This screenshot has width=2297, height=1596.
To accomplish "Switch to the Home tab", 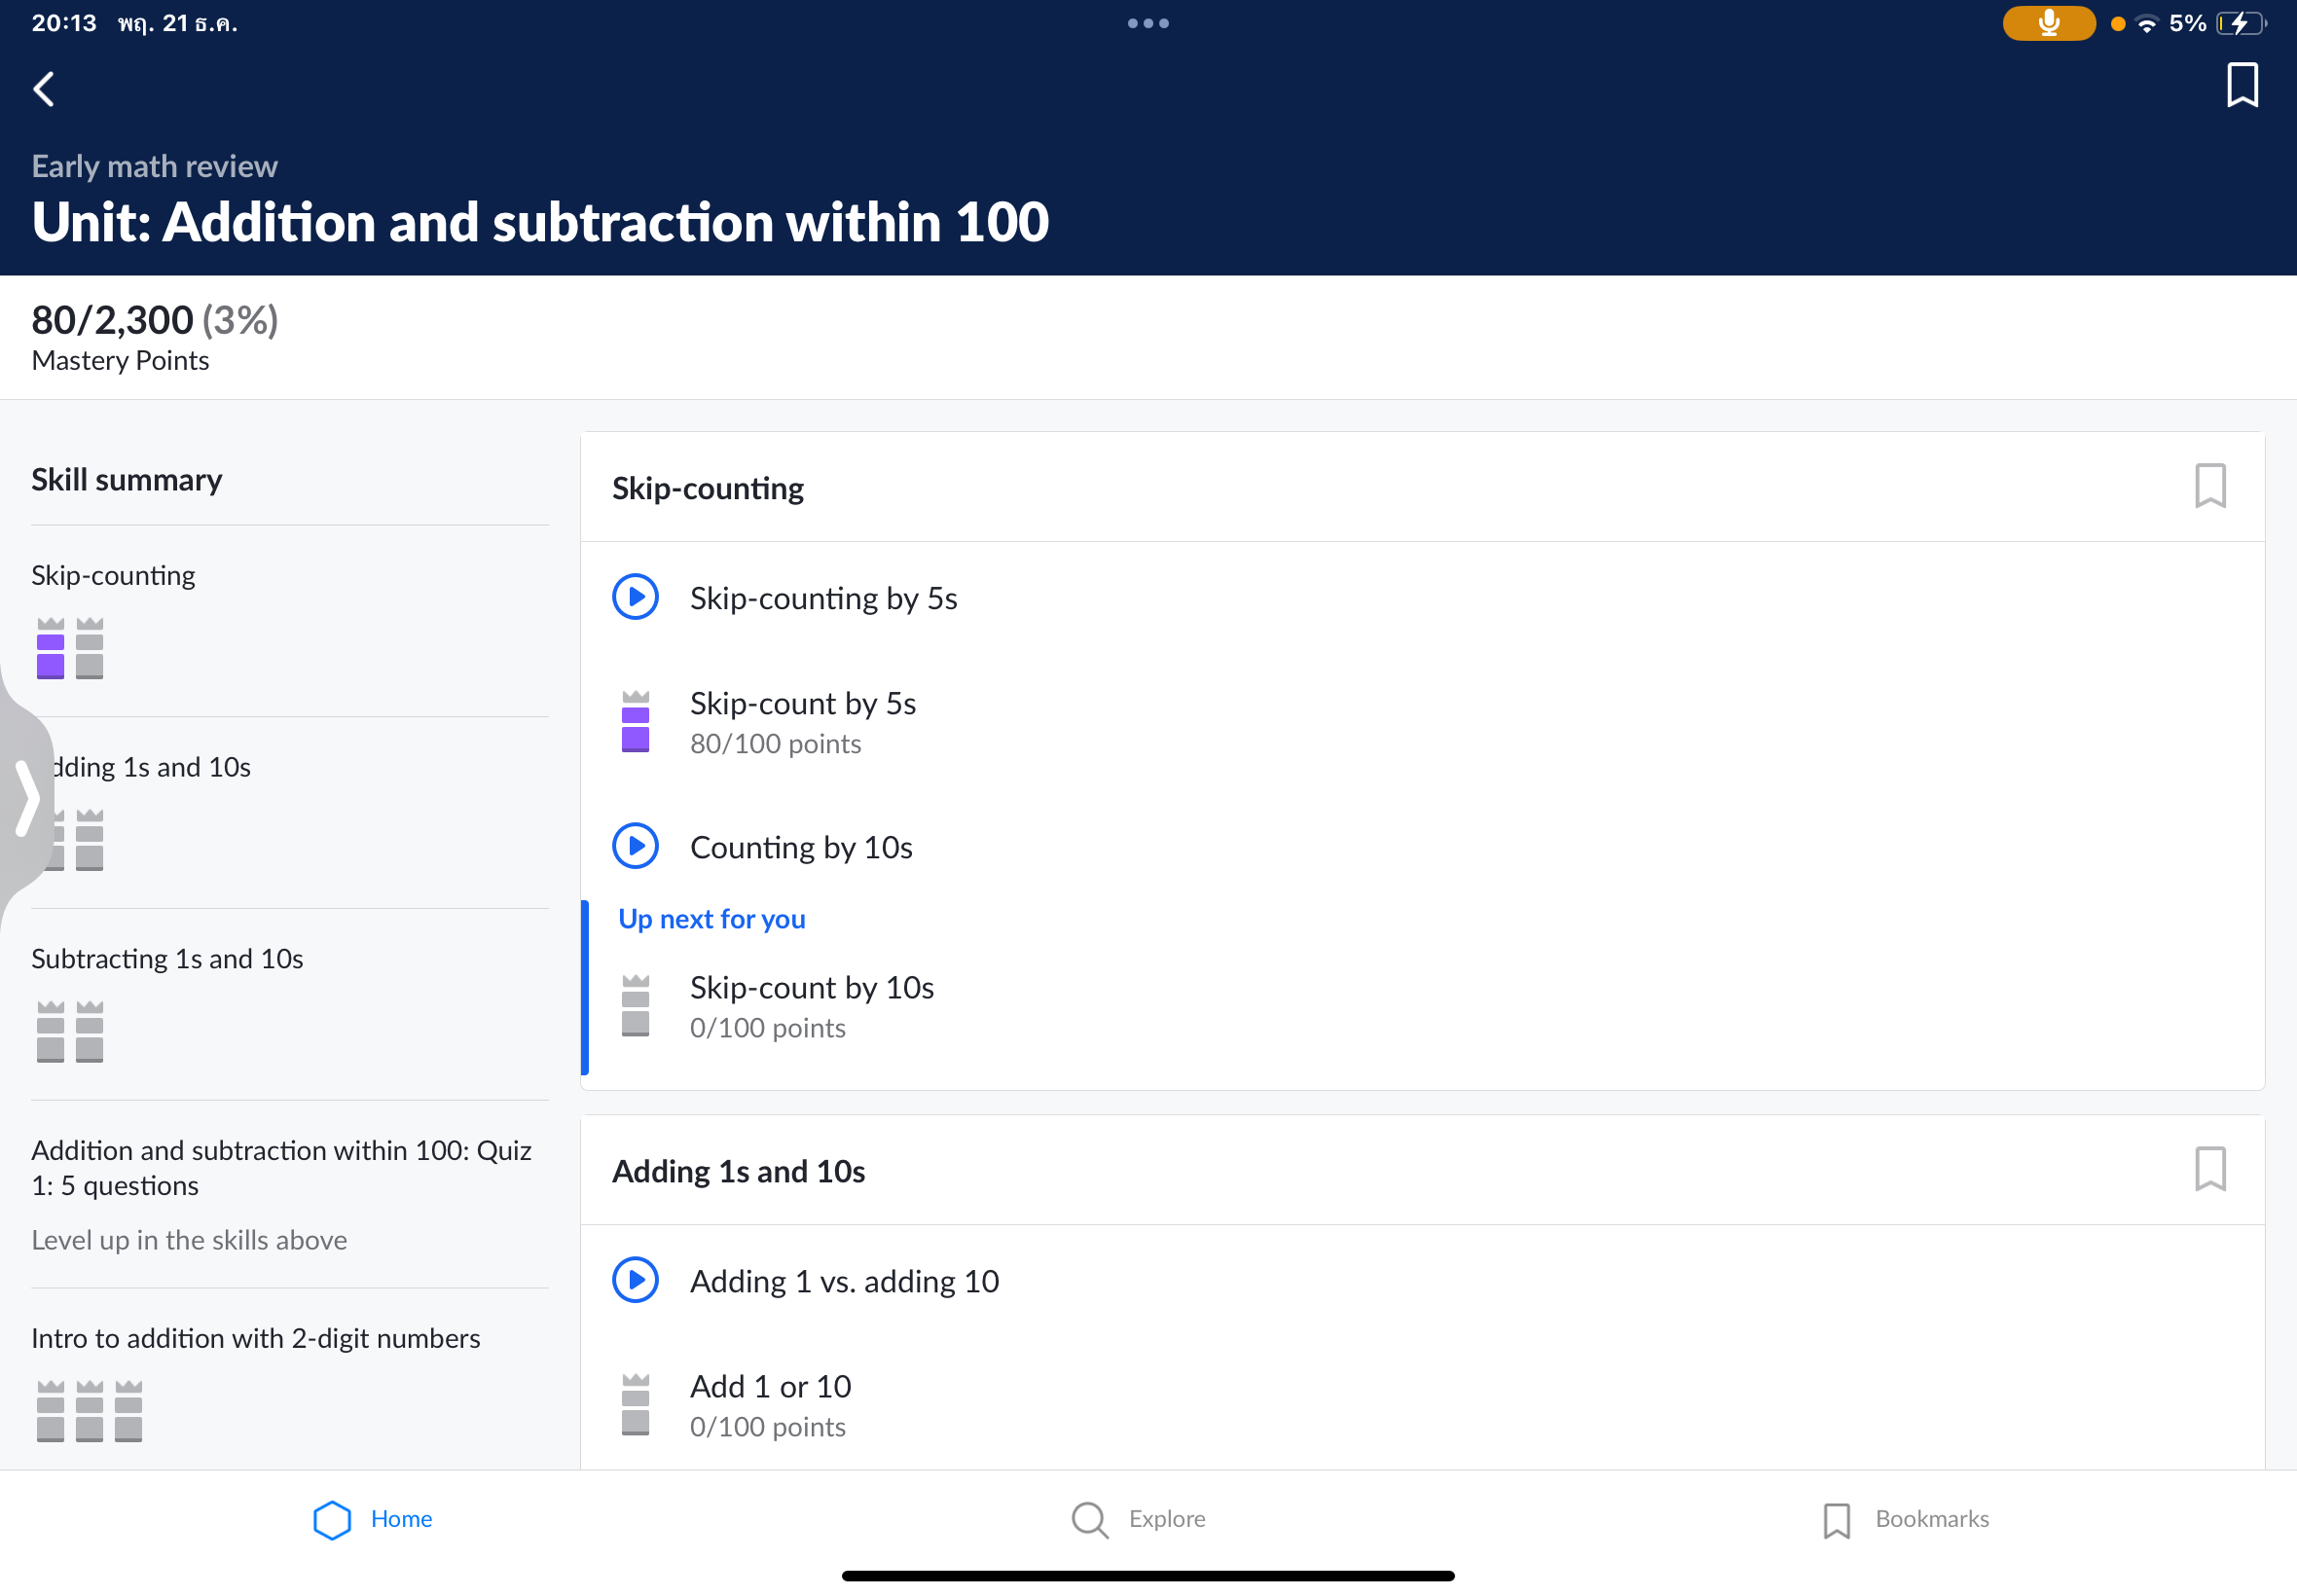I will point(373,1519).
